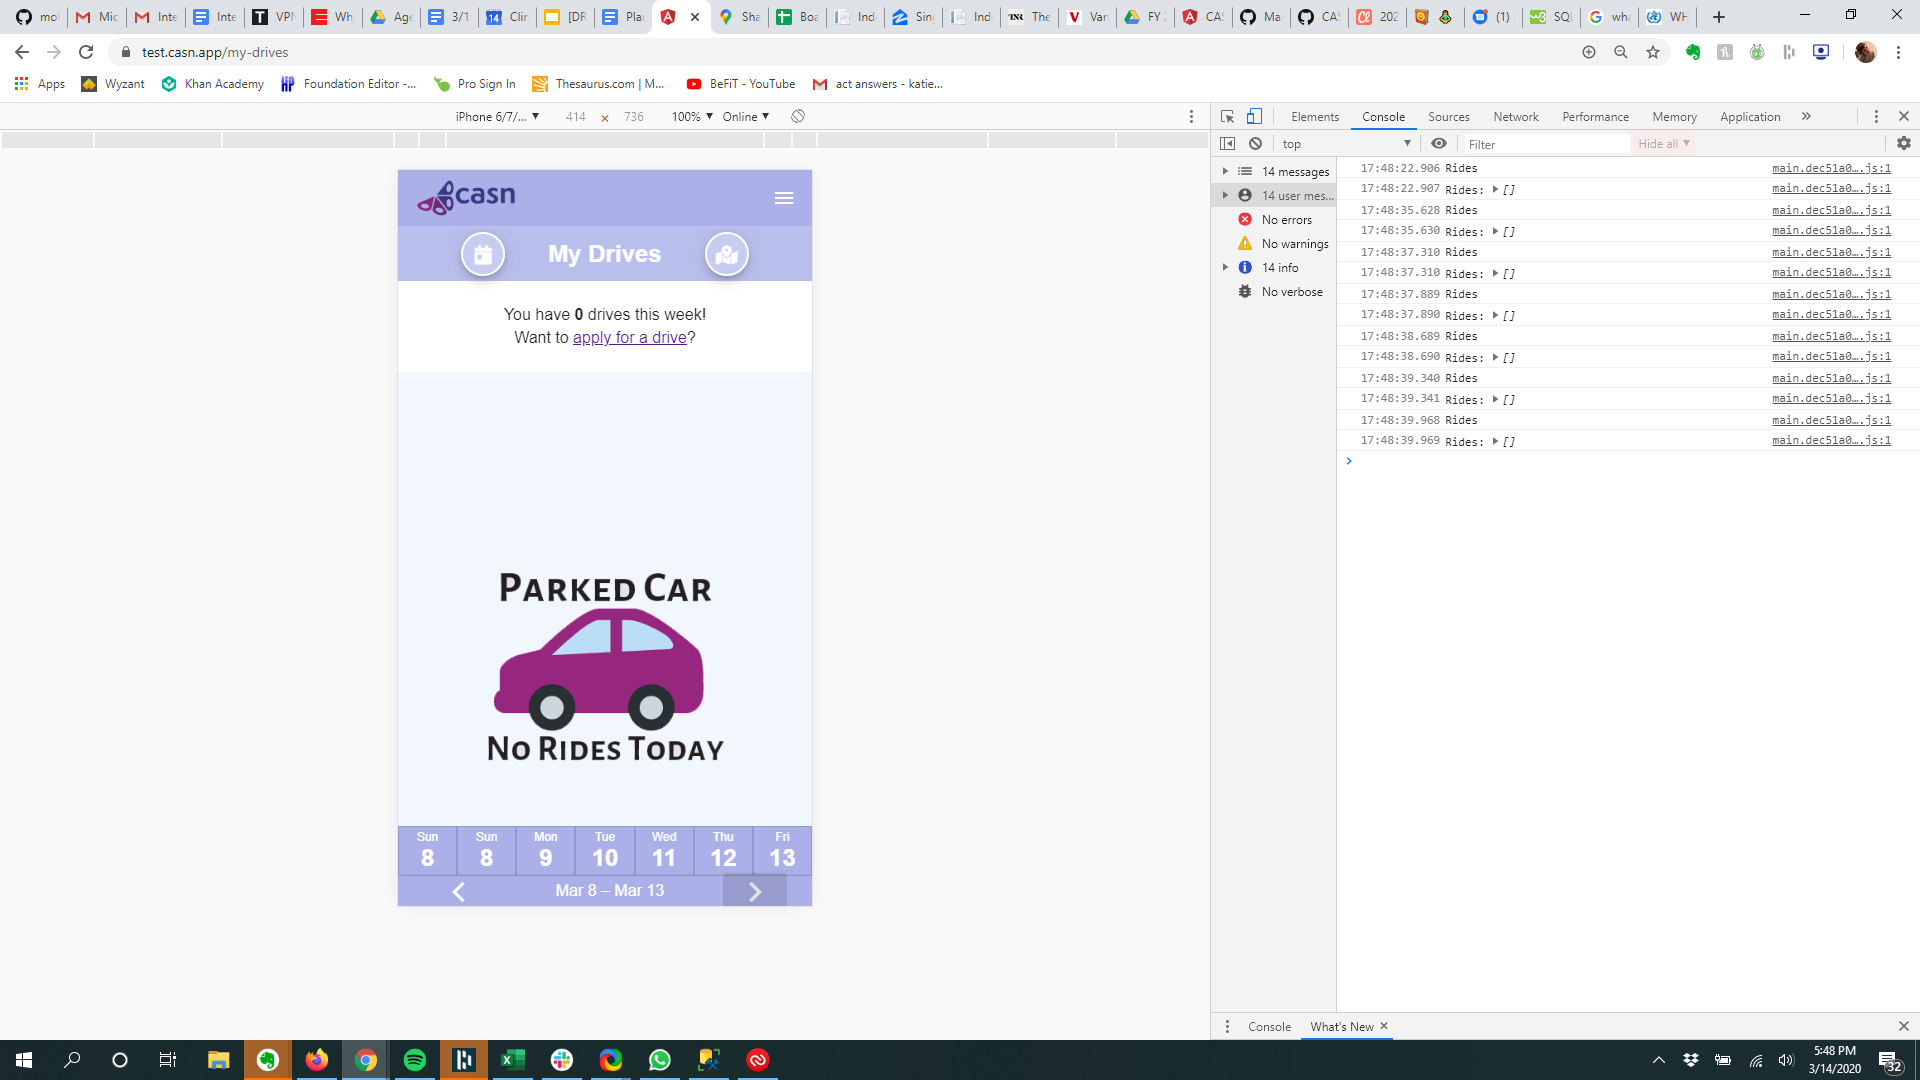Open DevTools console settings gear
1920x1080 pixels.
[x=1903, y=144]
